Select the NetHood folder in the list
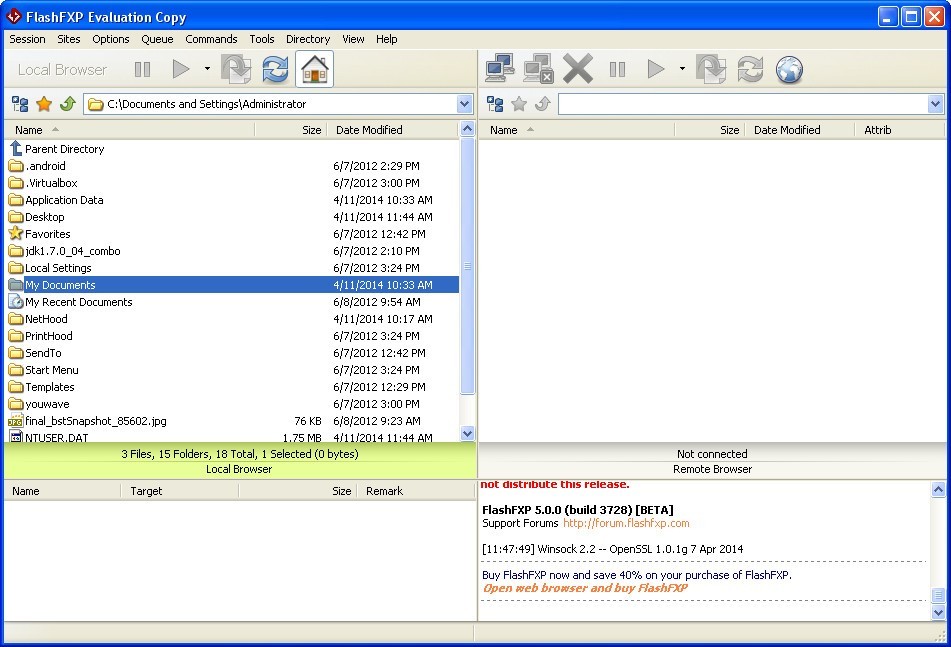The width and height of the screenshot is (951, 647). click(44, 318)
